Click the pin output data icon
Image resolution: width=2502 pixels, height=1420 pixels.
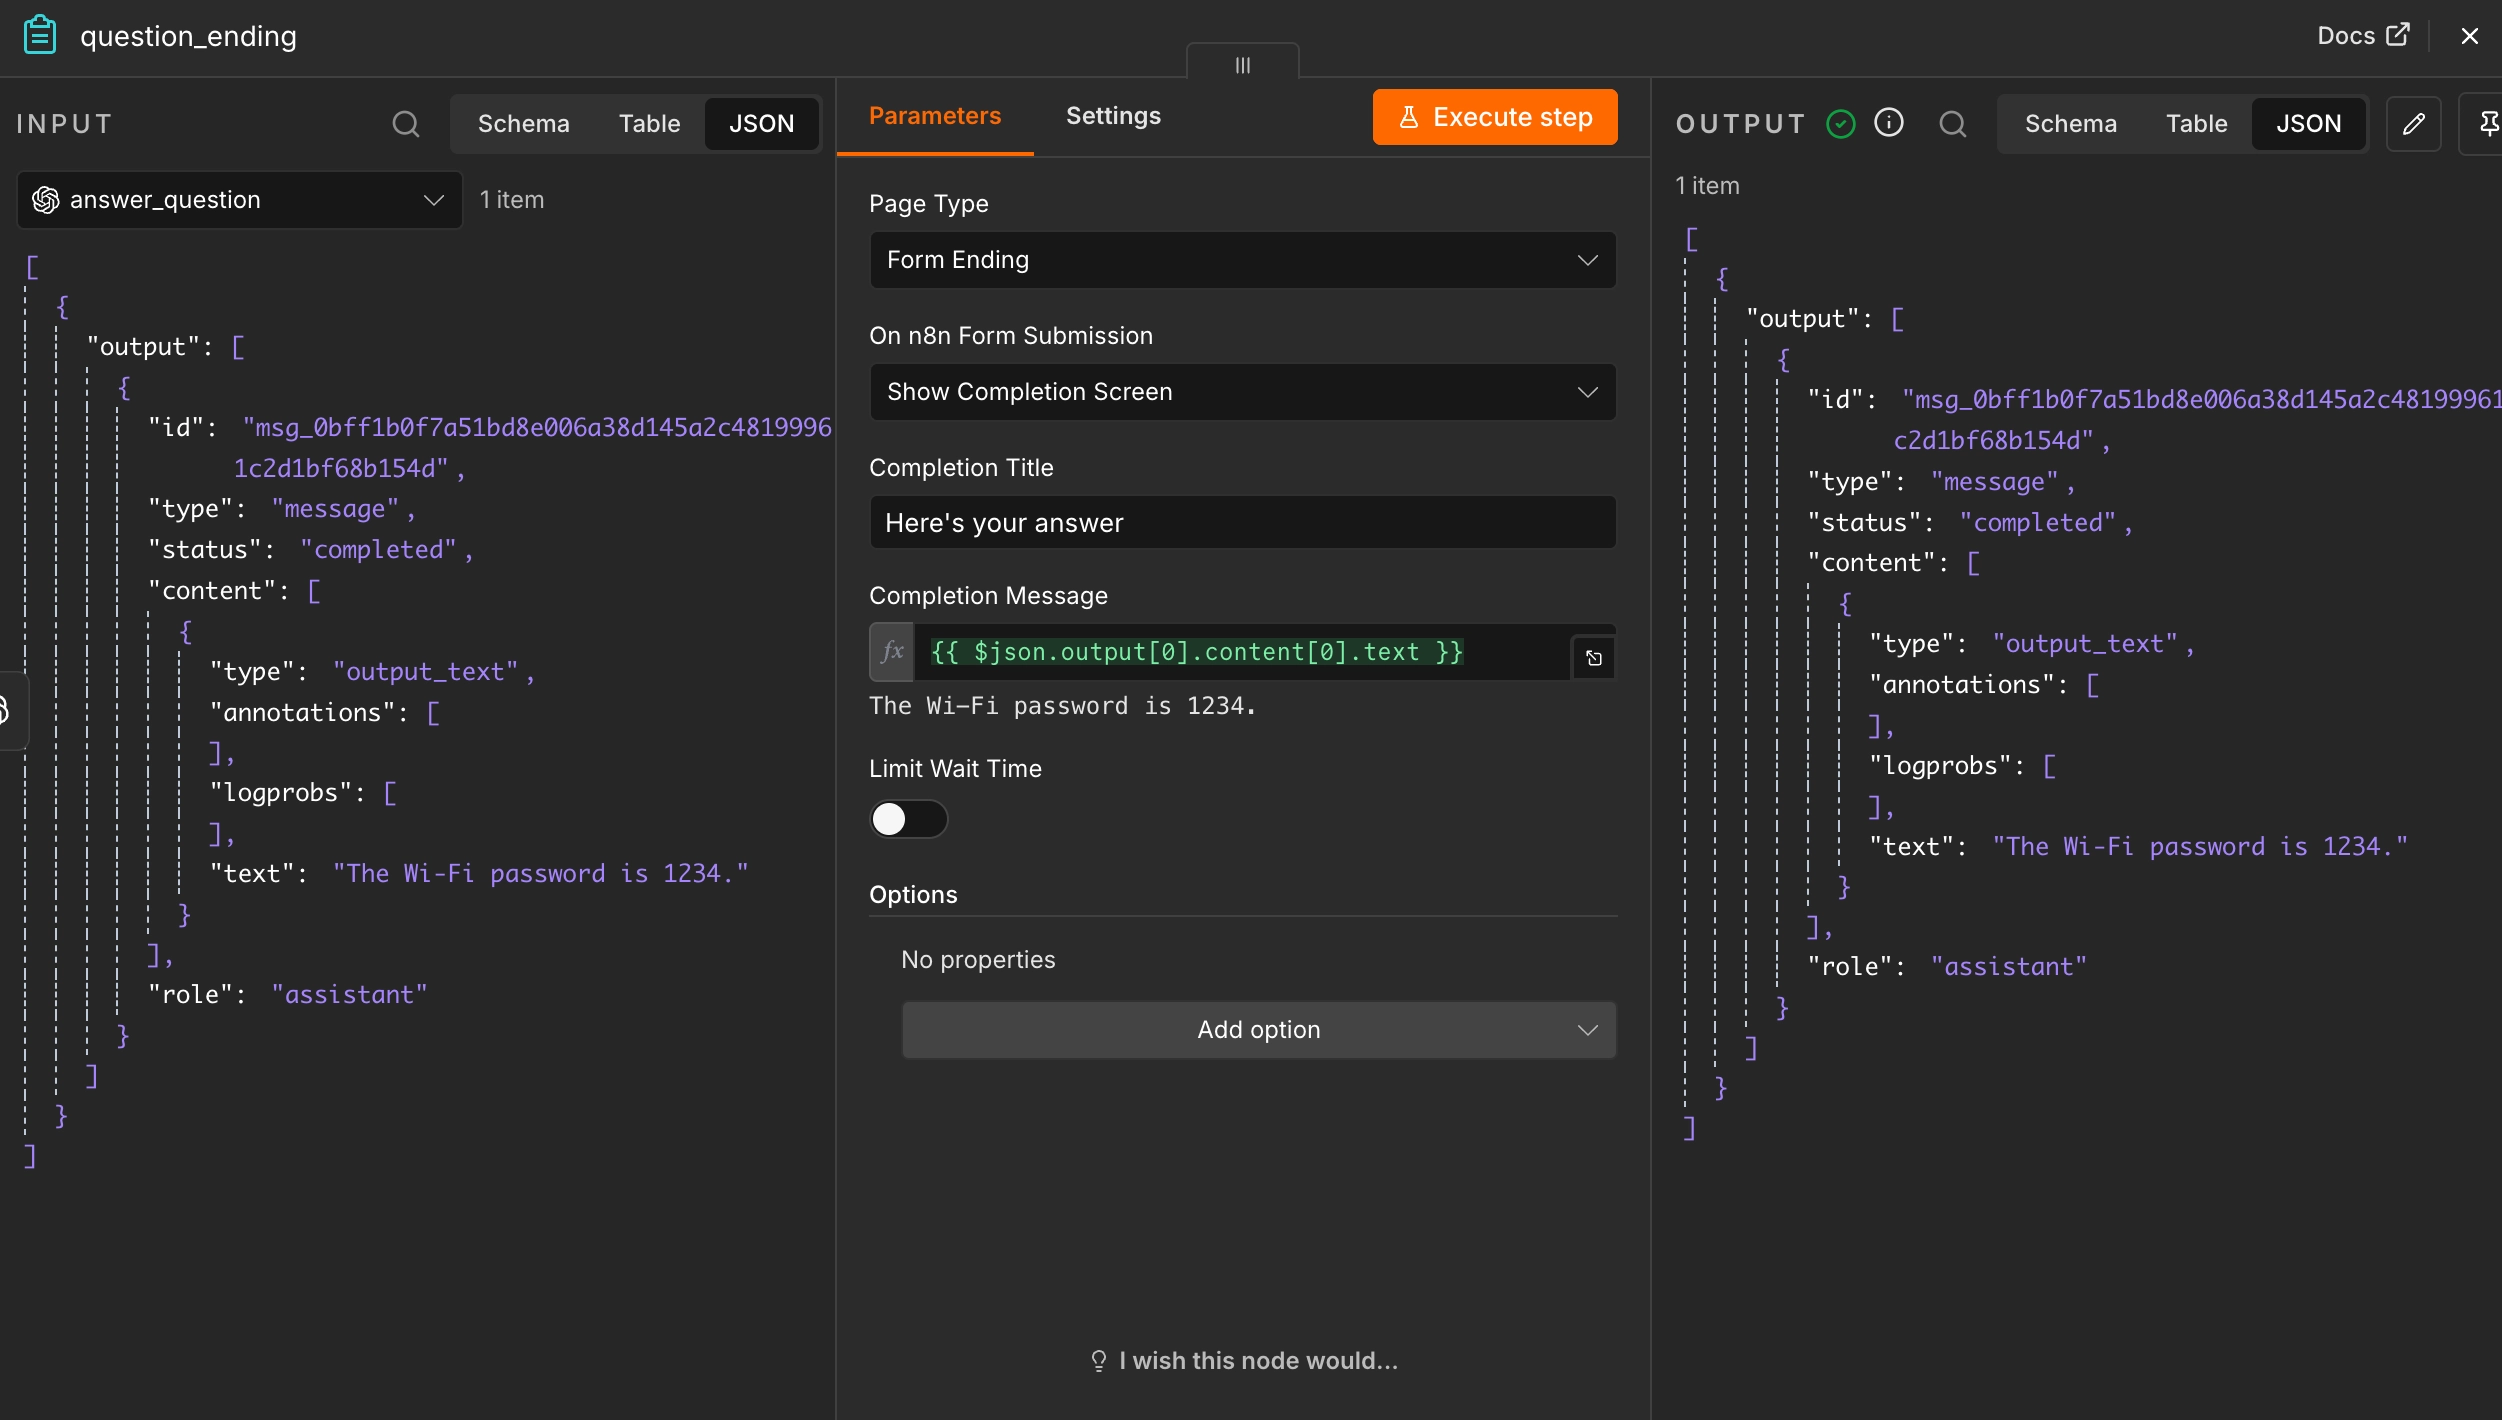click(2485, 124)
